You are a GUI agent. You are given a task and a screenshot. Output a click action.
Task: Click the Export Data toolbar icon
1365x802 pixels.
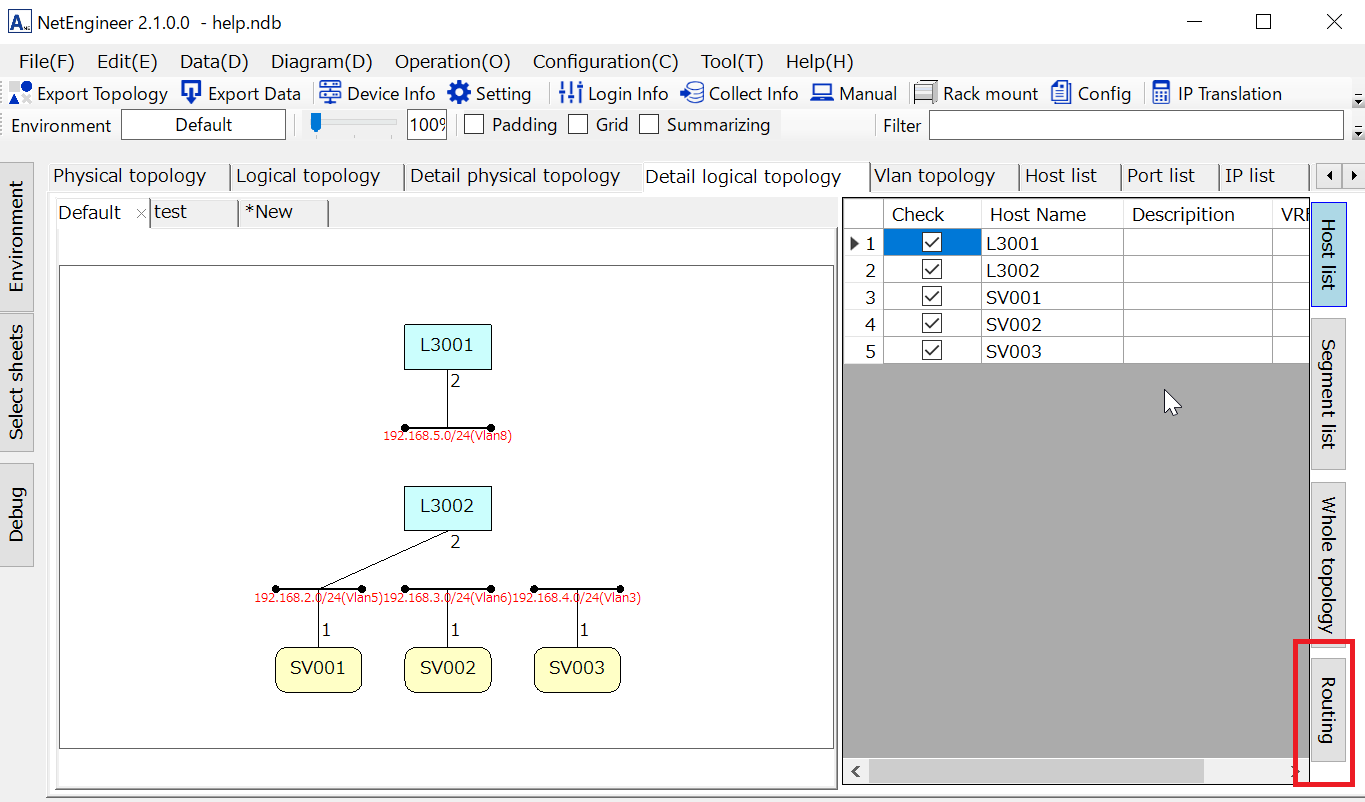pos(191,93)
